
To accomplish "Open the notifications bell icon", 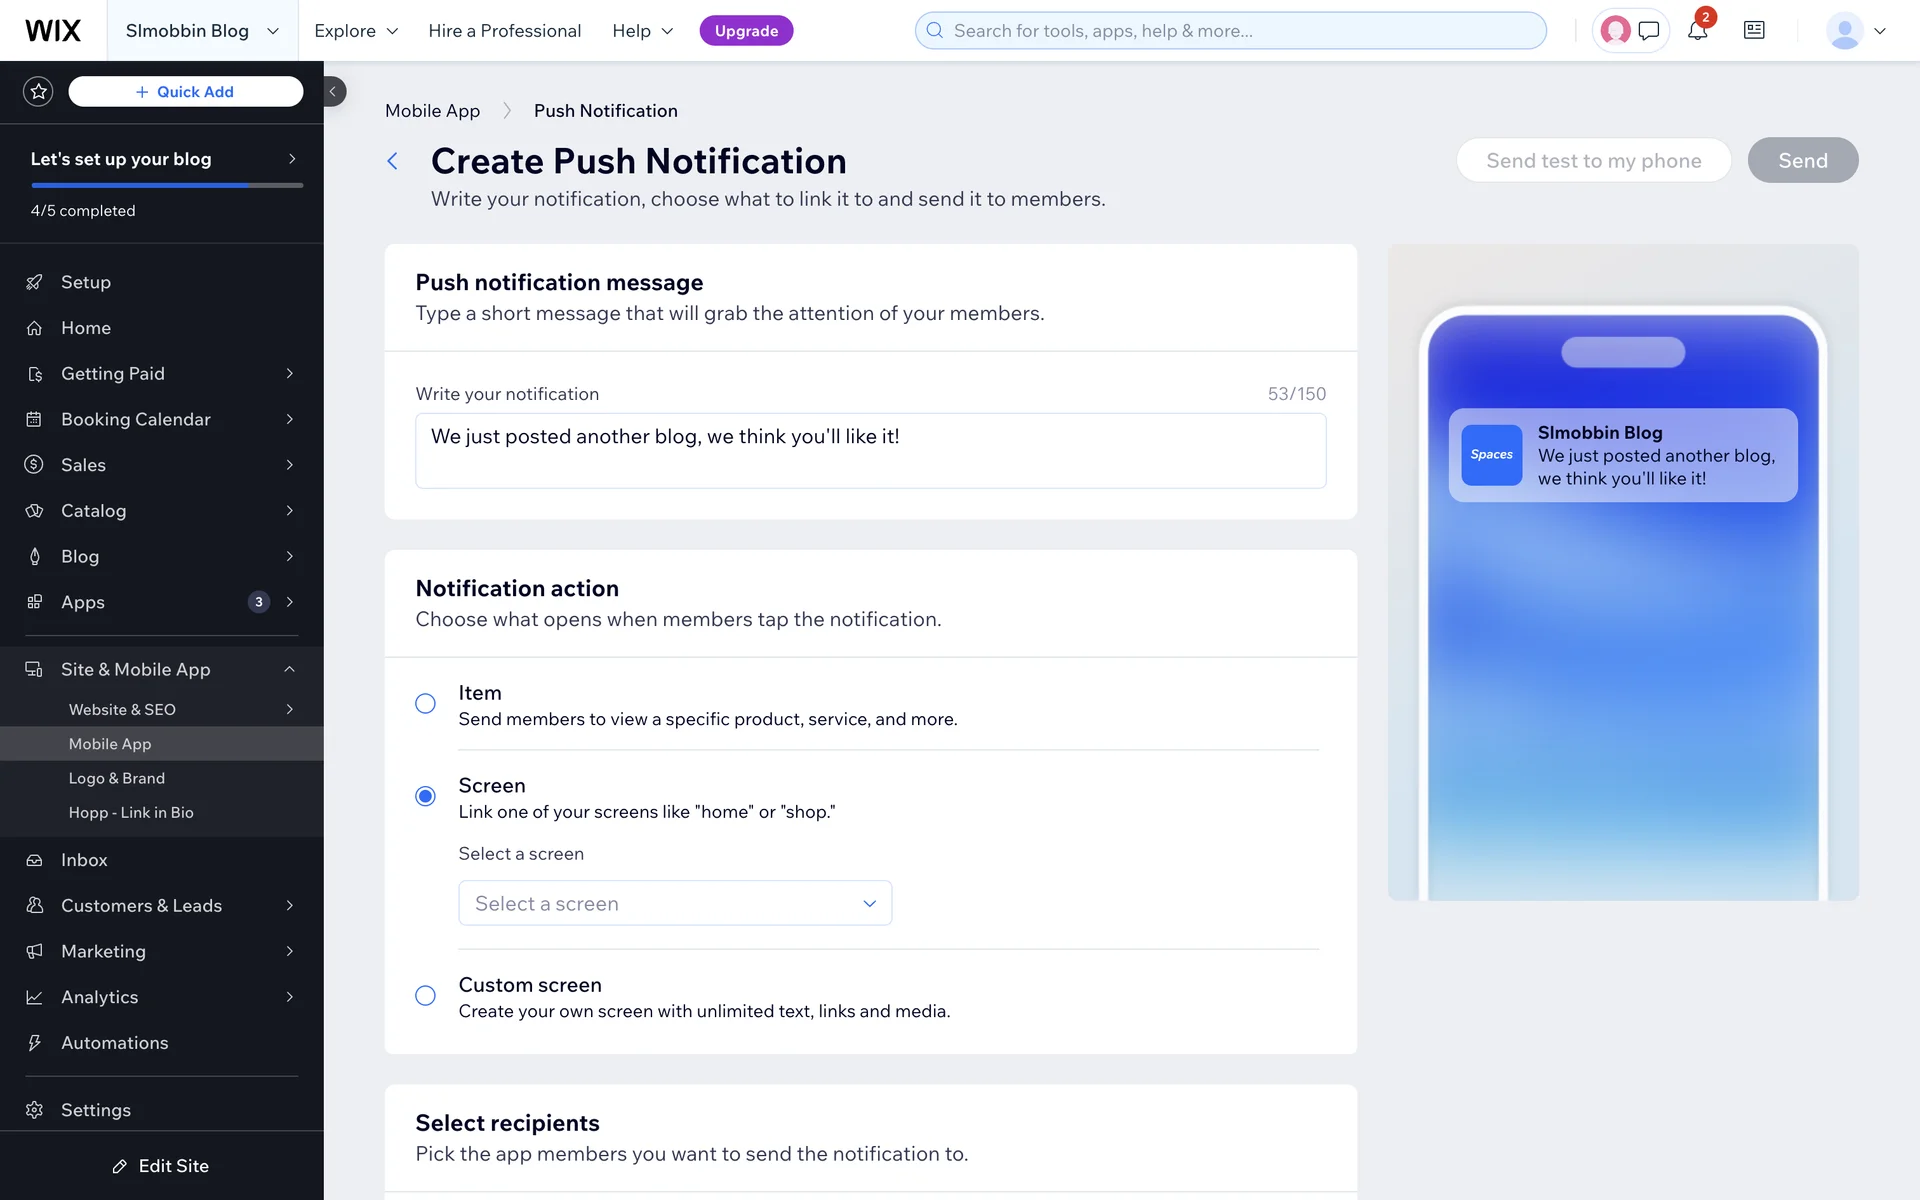I will [x=1697, y=31].
